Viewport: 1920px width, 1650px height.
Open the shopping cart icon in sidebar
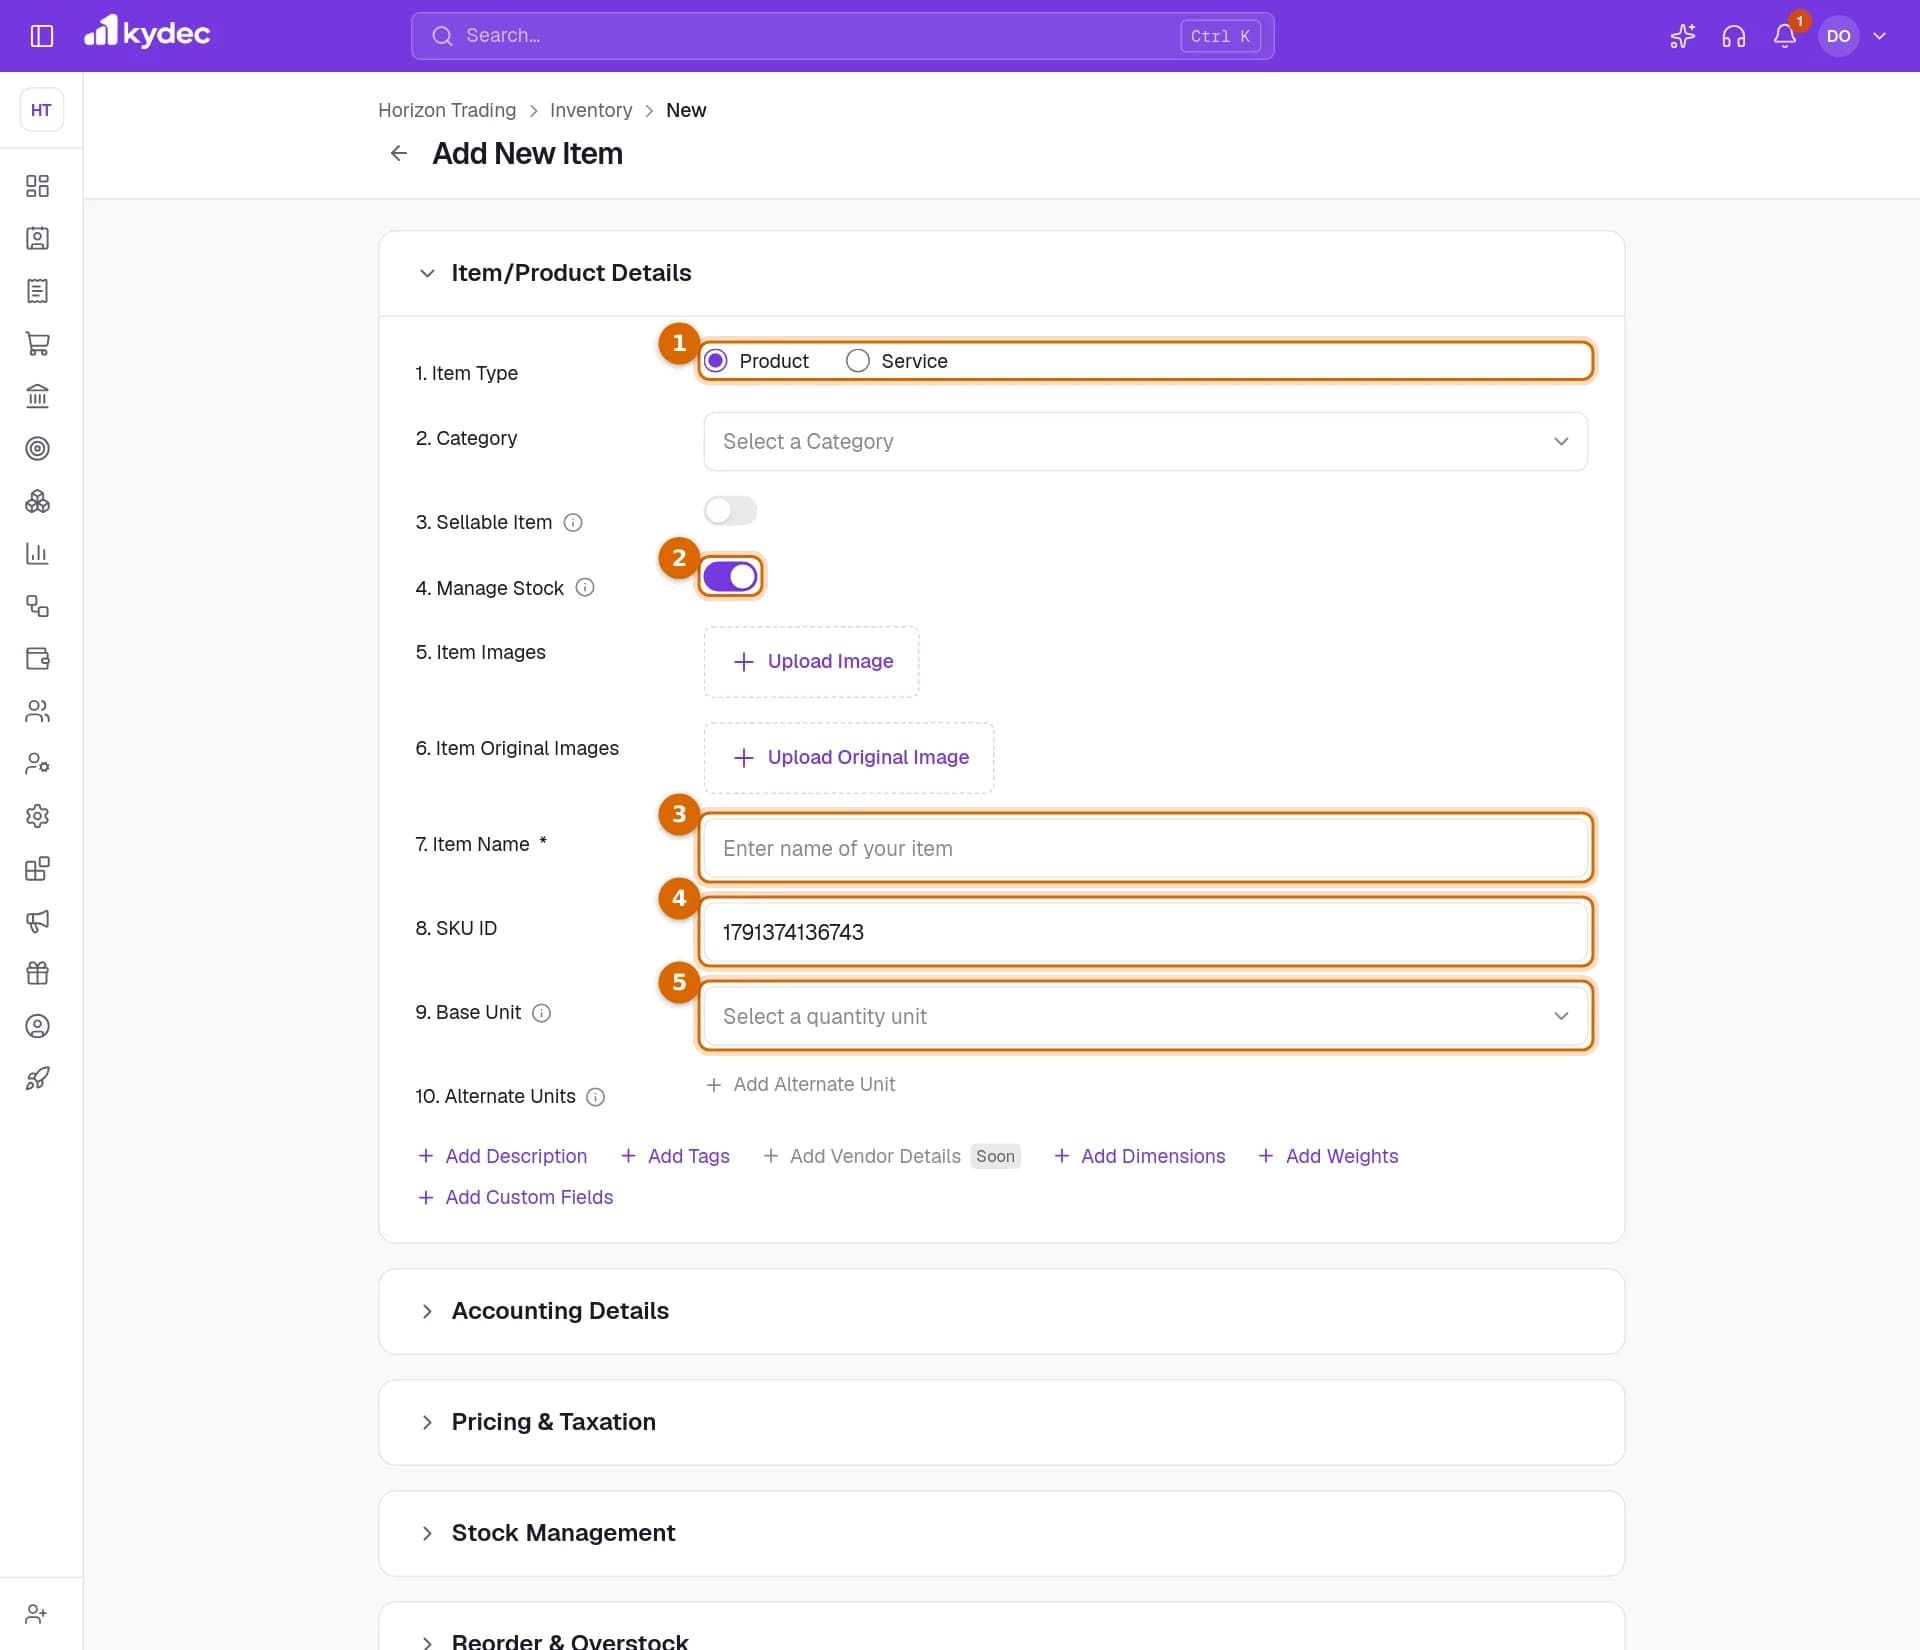click(x=37, y=344)
